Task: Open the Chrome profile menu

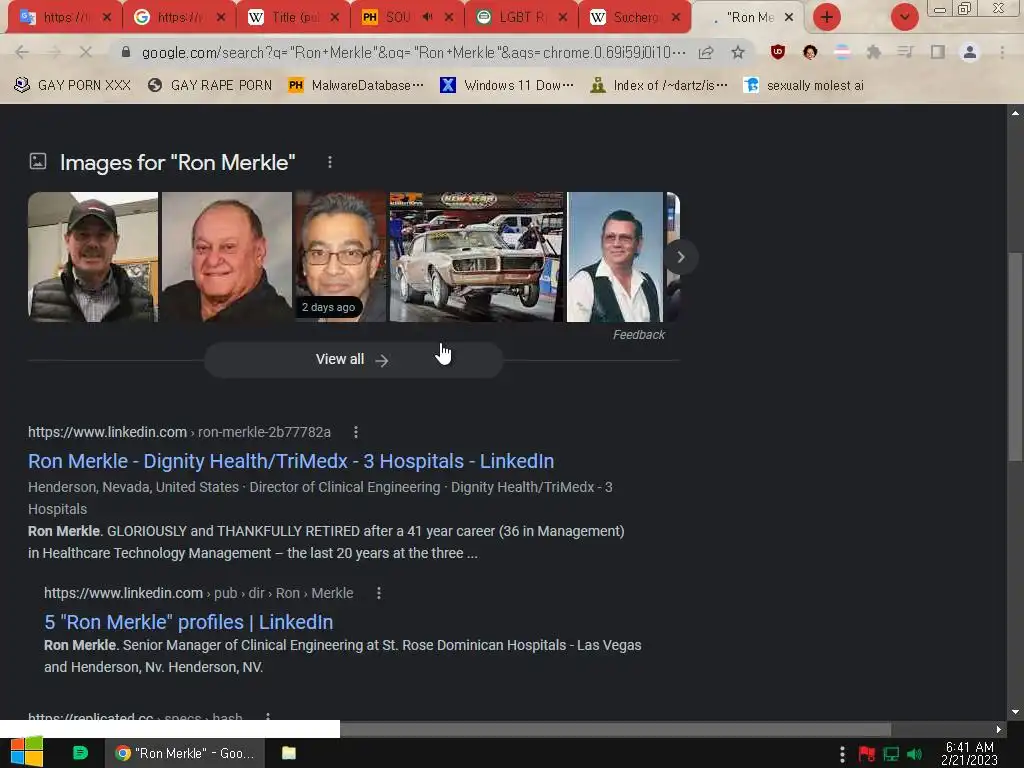Action: pos(969,52)
